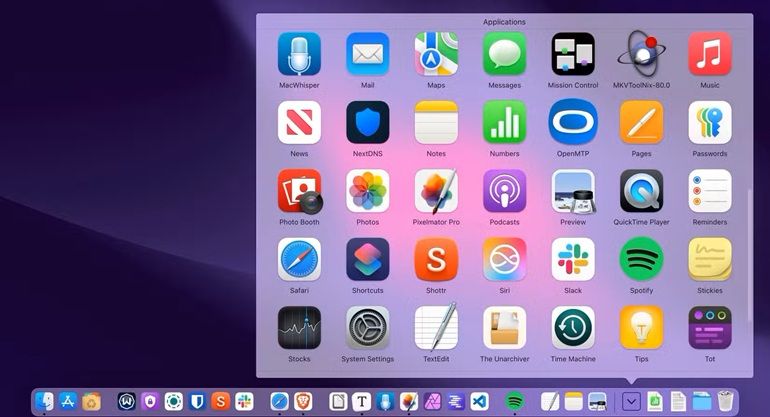Launch Affinity Photo from the Dock
The width and height of the screenshot is (770, 417).
(x=432, y=401)
